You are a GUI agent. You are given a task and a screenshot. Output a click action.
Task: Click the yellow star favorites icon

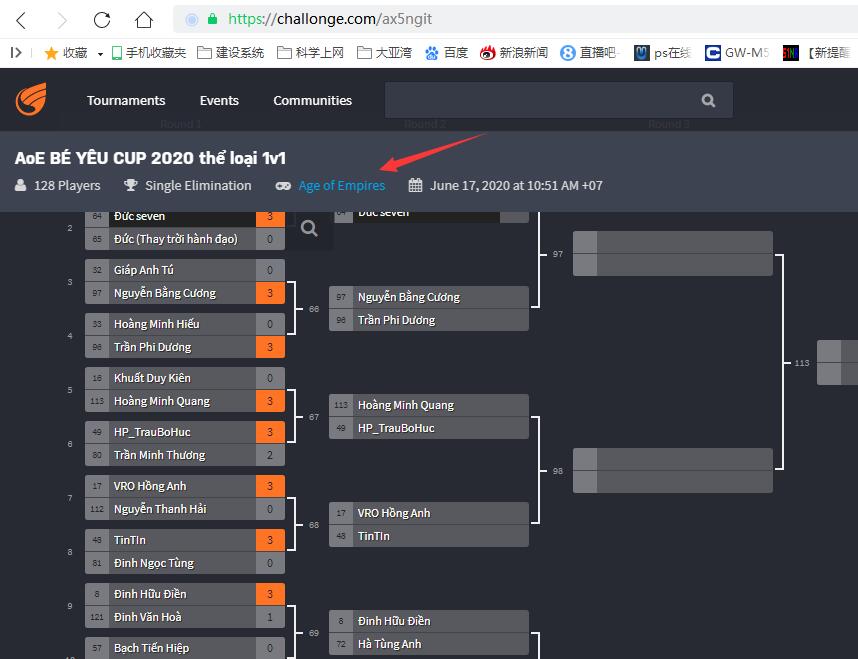pos(51,53)
